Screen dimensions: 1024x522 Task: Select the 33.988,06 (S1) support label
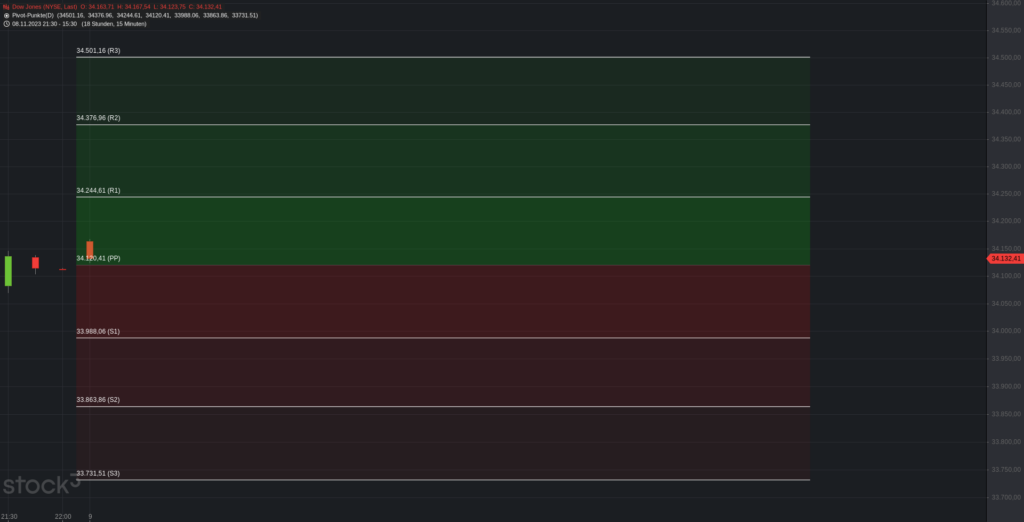pyautogui.click(x=98, y=331)
